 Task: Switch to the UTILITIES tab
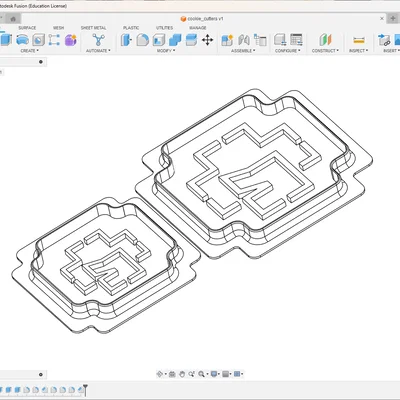click(164, 28)
